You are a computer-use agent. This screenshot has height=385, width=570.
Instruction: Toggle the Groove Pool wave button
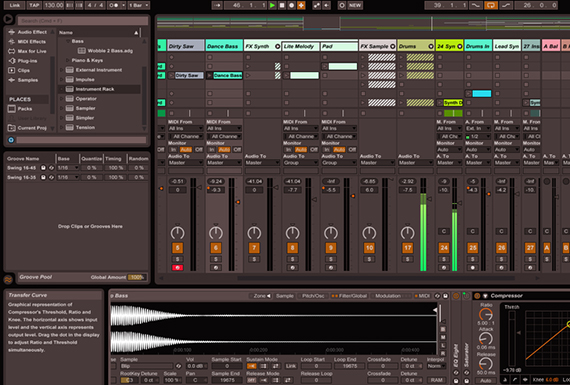point(8,279)
